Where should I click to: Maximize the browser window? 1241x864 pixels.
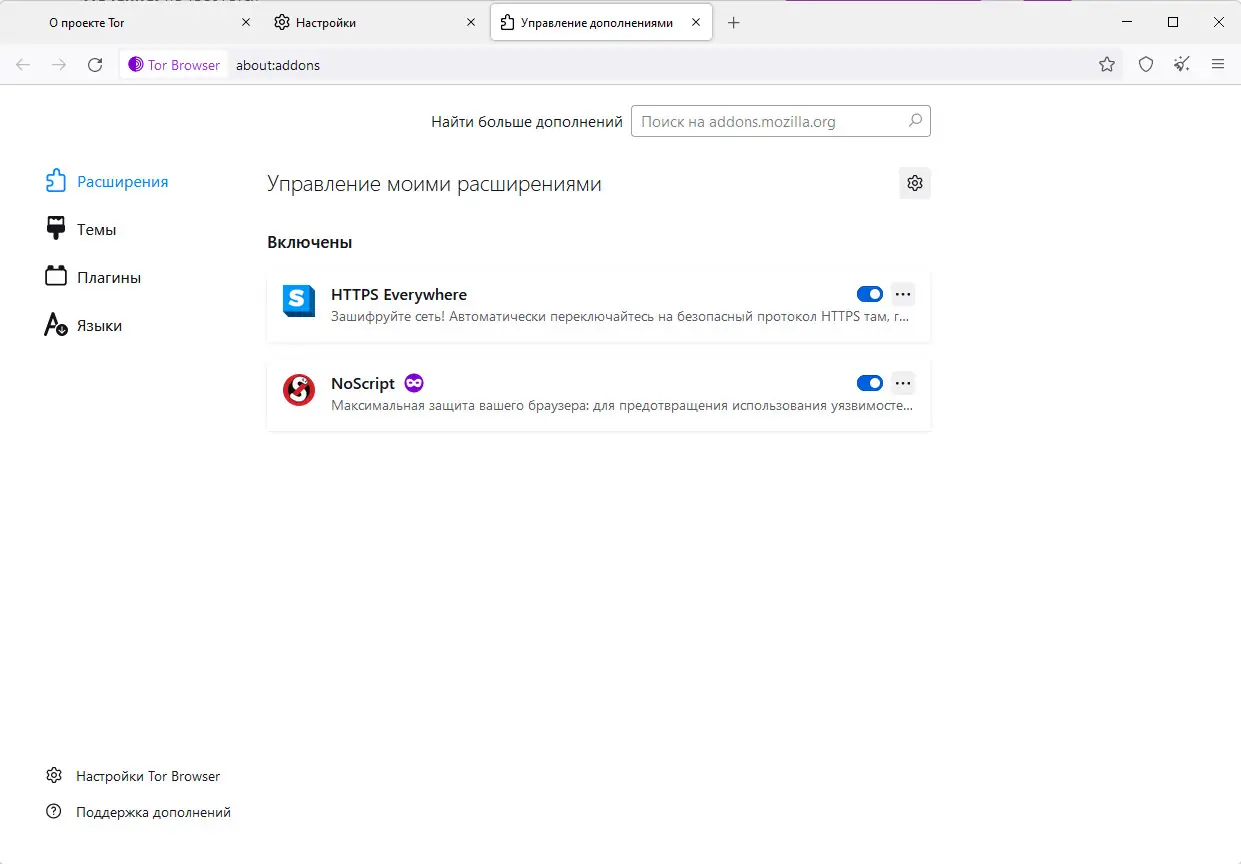tap(1173, 22)
